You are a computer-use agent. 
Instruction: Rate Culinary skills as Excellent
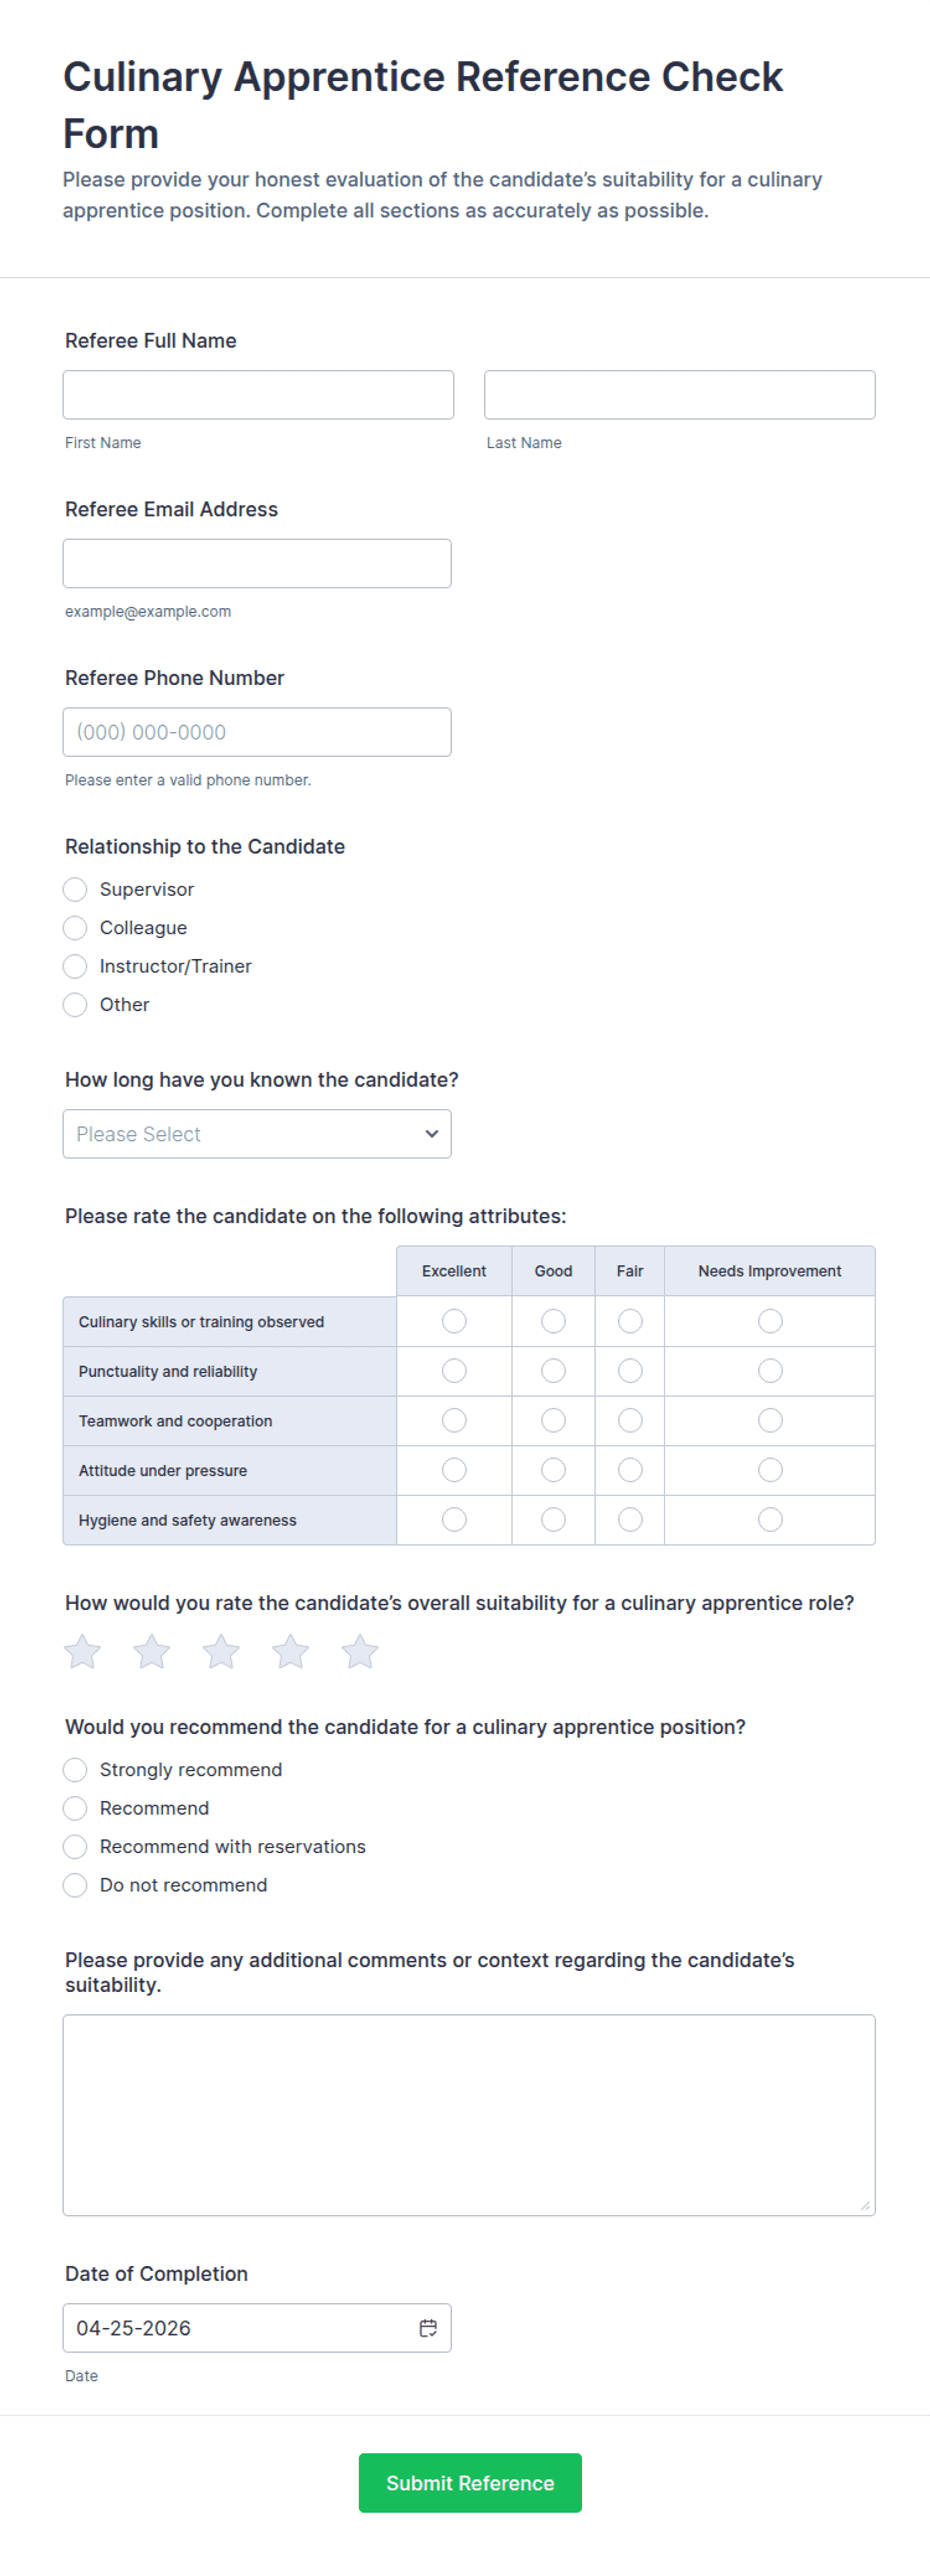(454, 1321)
